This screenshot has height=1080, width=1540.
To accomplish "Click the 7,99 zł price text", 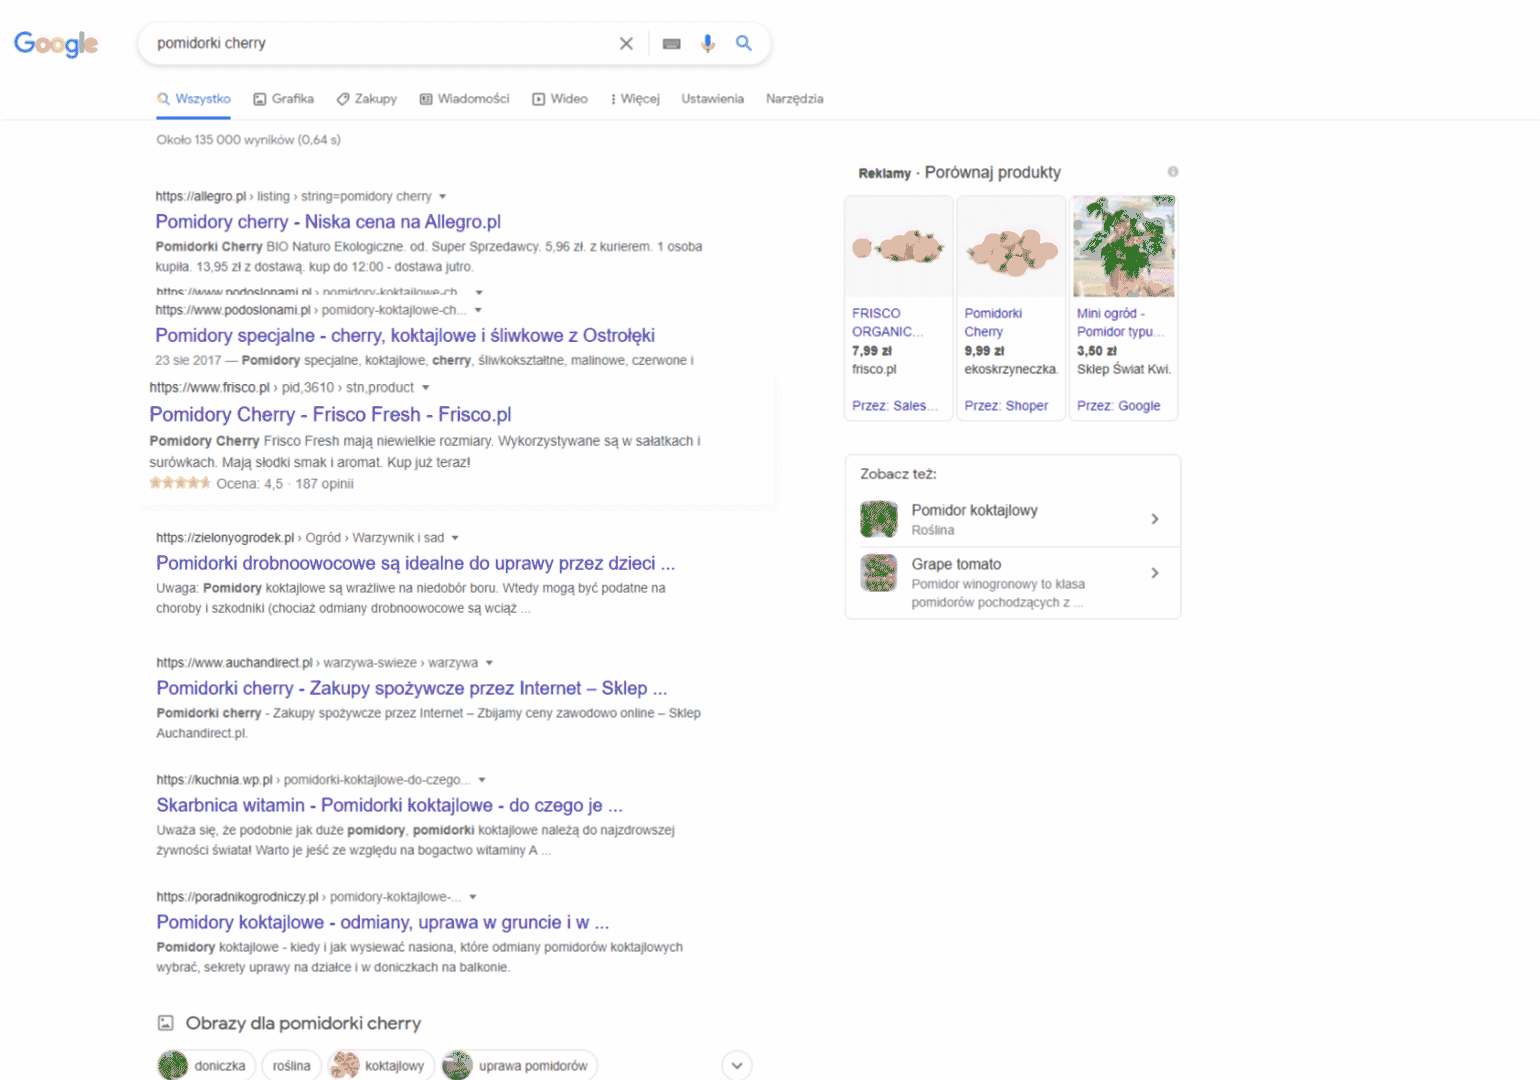I will coord(872,351).
